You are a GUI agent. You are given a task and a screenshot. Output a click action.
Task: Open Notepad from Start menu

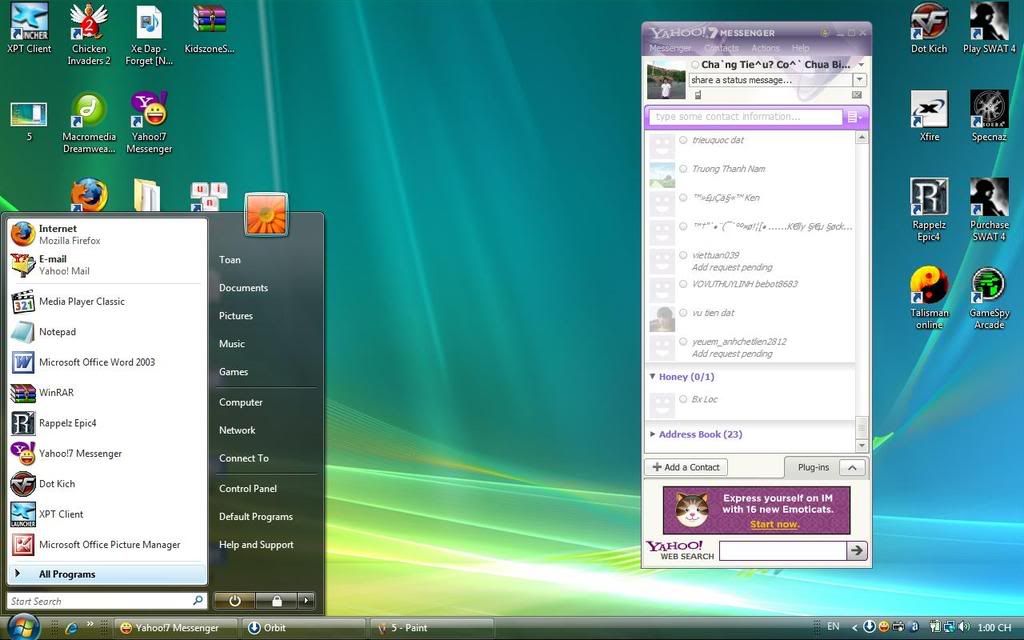tap(106, 332)
